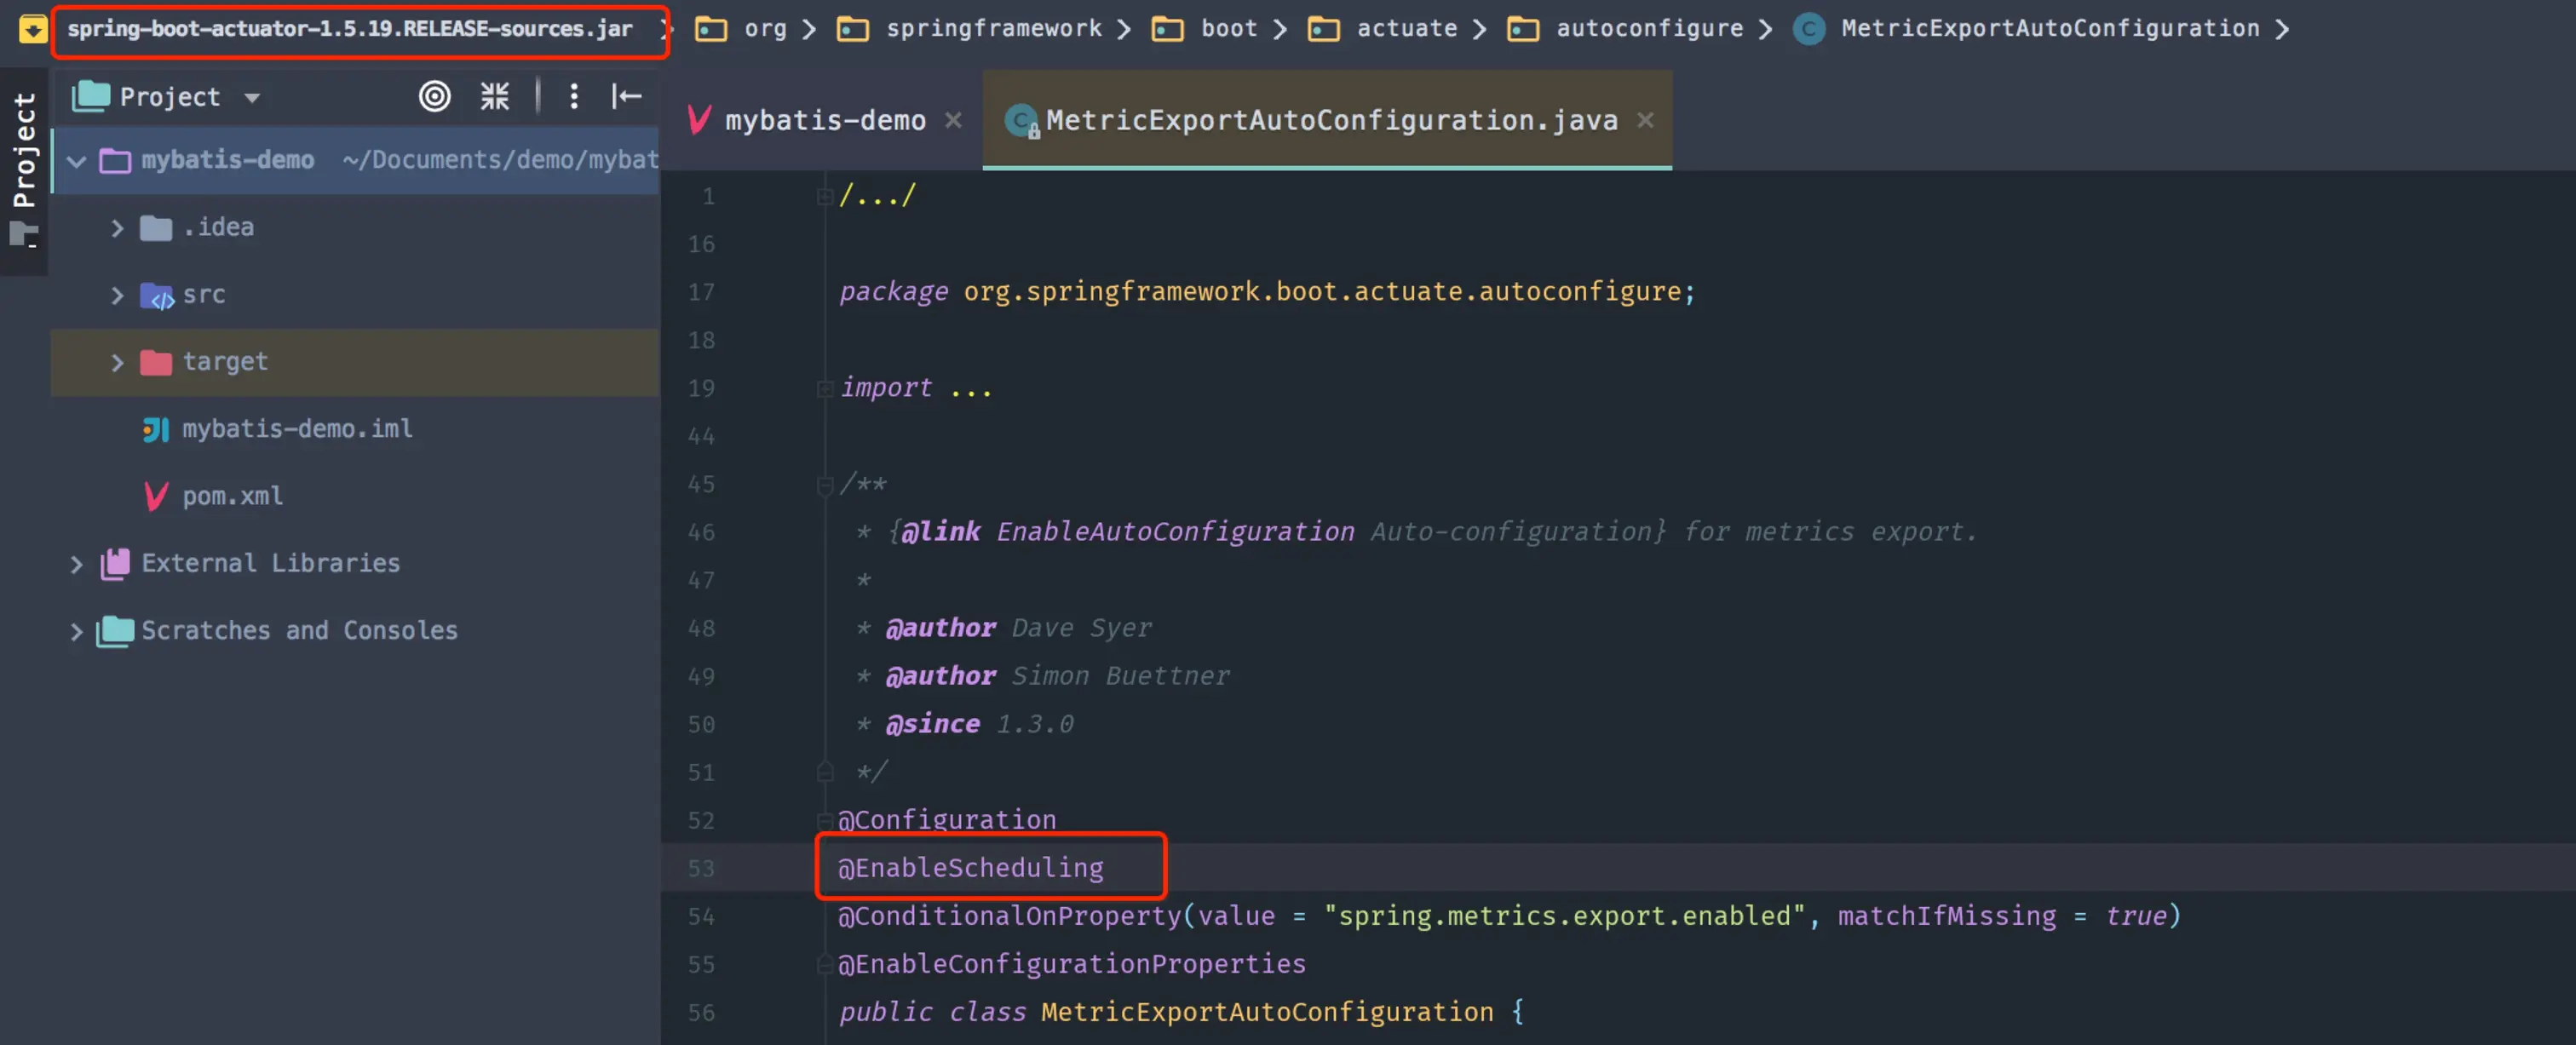Expand the target folder arrow
Image resolution: width=2576 pixels, height=1045 pixels.
point(117,362)
